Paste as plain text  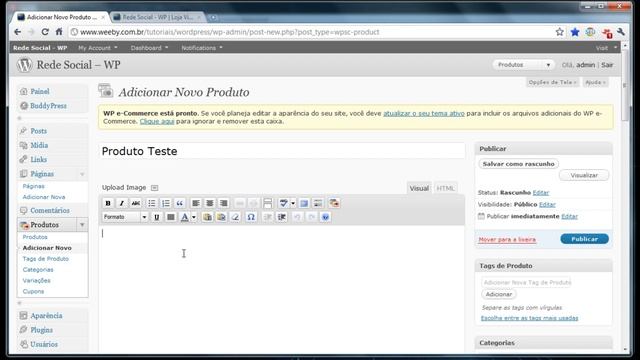[x=207, y=217]
